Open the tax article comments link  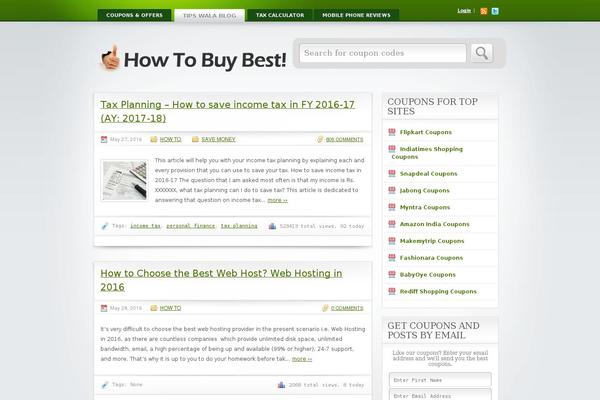(344, 139)
